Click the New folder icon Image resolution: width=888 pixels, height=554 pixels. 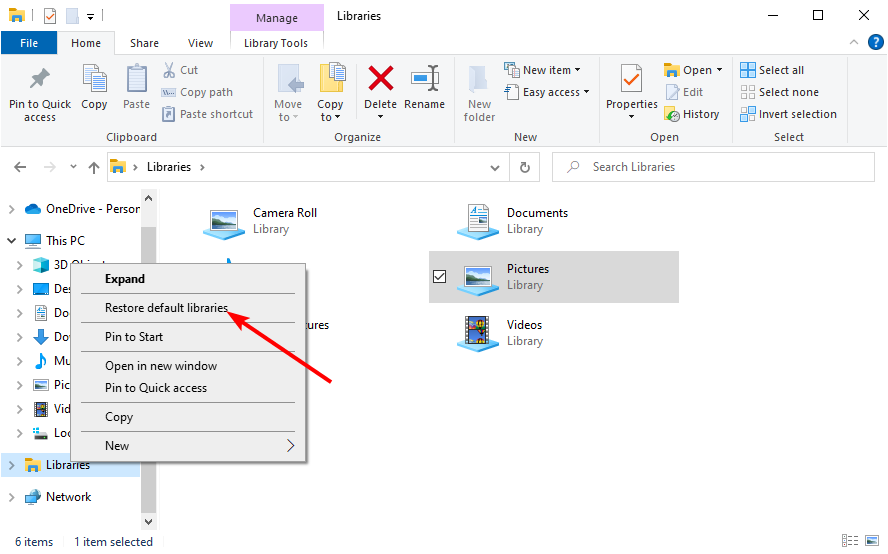click(479, 79)
